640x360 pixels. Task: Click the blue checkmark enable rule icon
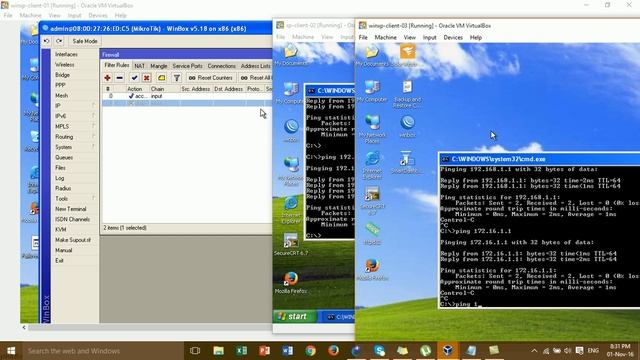tap(134, 78)
